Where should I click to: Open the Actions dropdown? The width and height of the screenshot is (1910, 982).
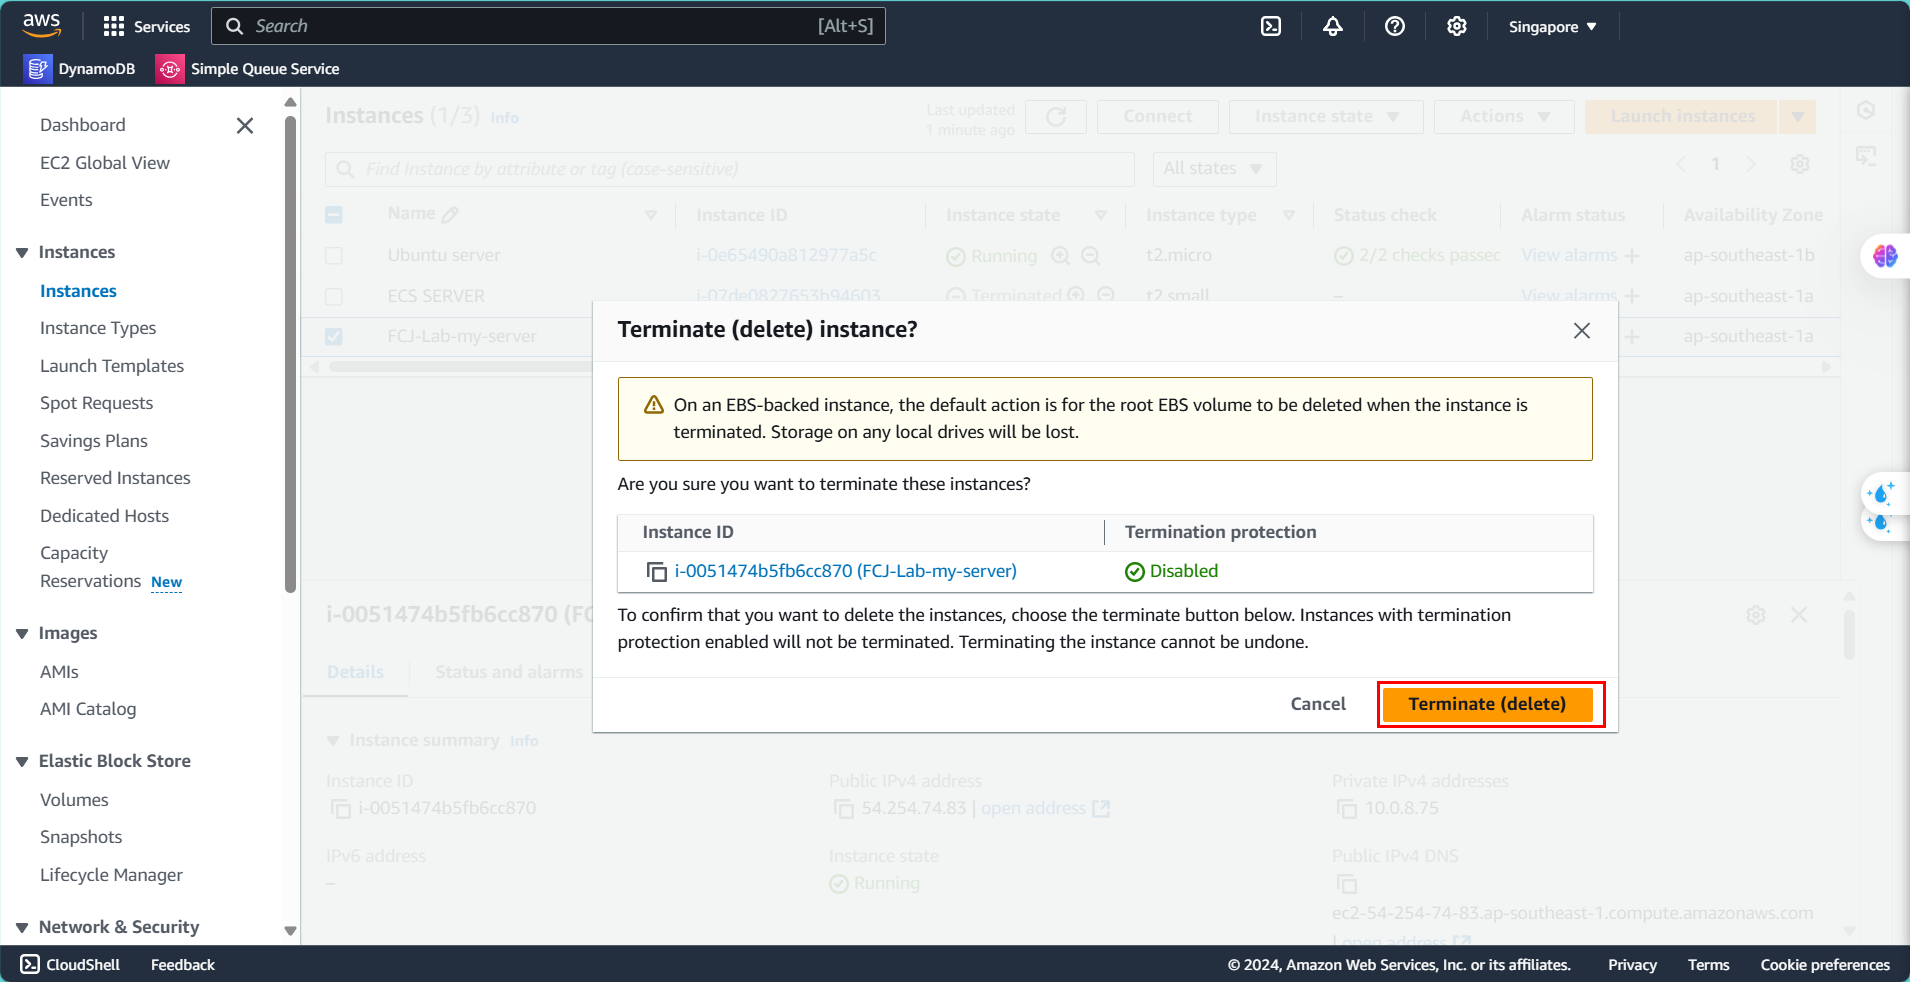[x=1504, y=117]
